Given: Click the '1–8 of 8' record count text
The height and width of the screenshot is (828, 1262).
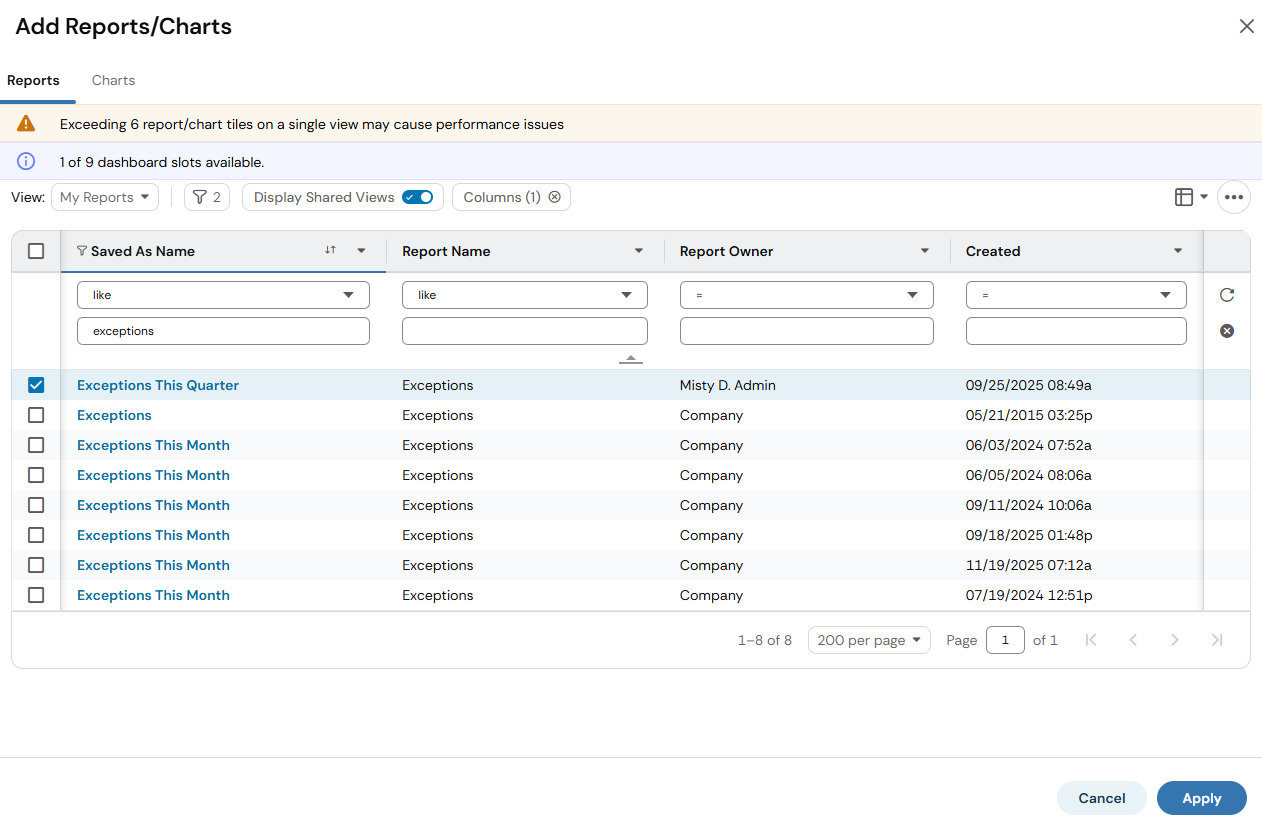Looking at the screenshot, I should coord(765,640).
